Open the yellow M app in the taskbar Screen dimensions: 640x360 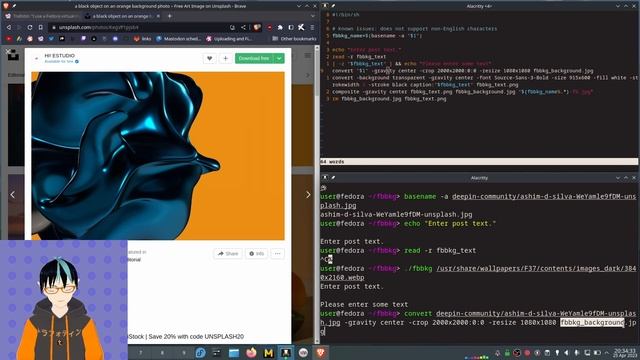tap(268, 353)
